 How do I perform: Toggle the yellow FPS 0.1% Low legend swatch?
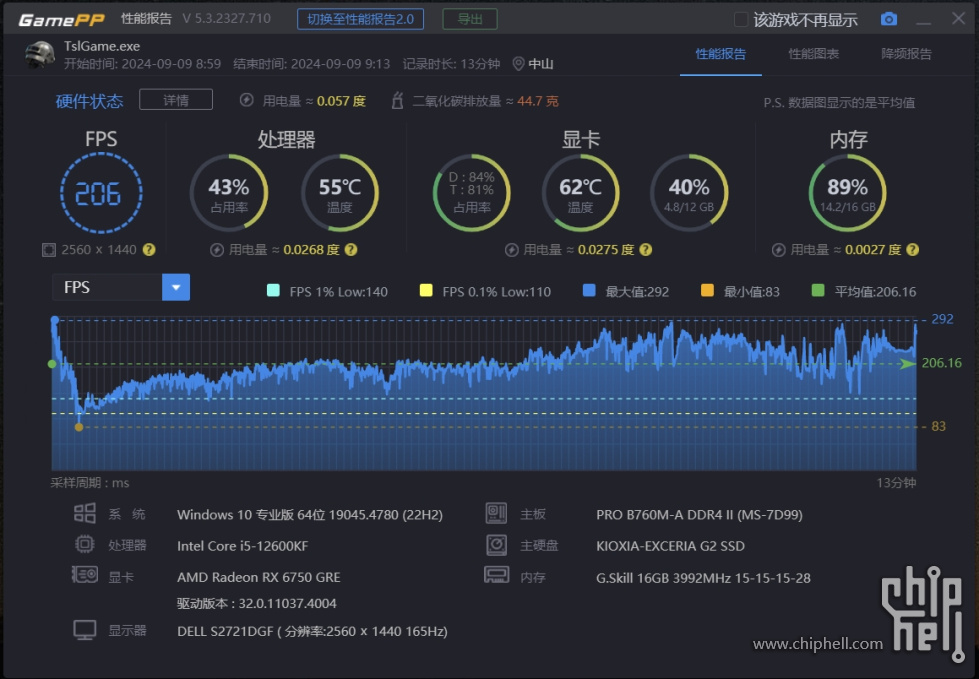[x=426, y=290]
